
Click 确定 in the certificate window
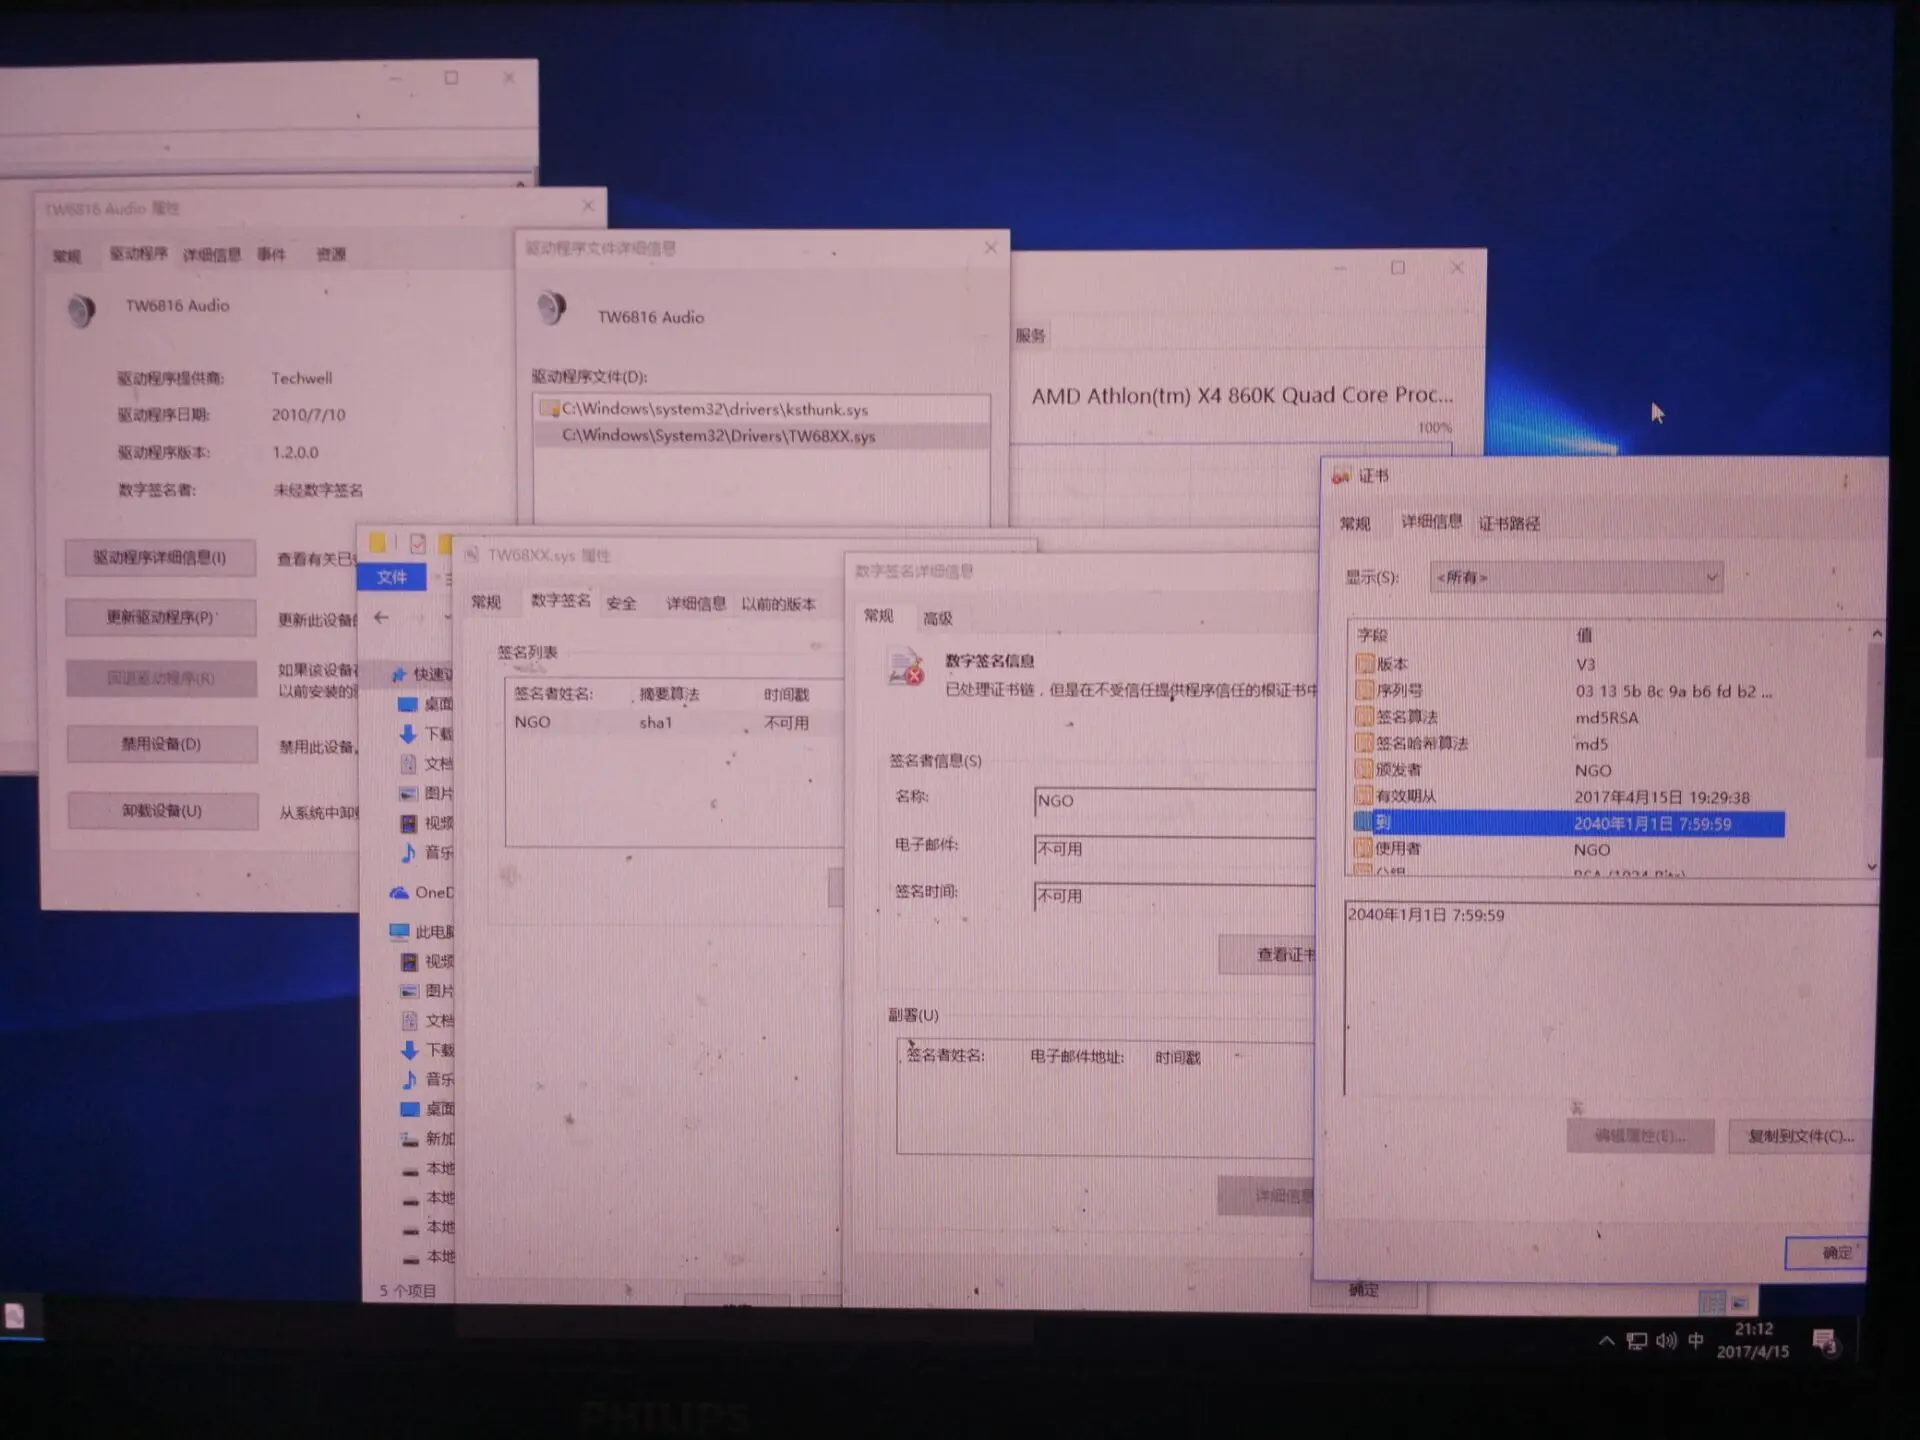(1826, 1252)
